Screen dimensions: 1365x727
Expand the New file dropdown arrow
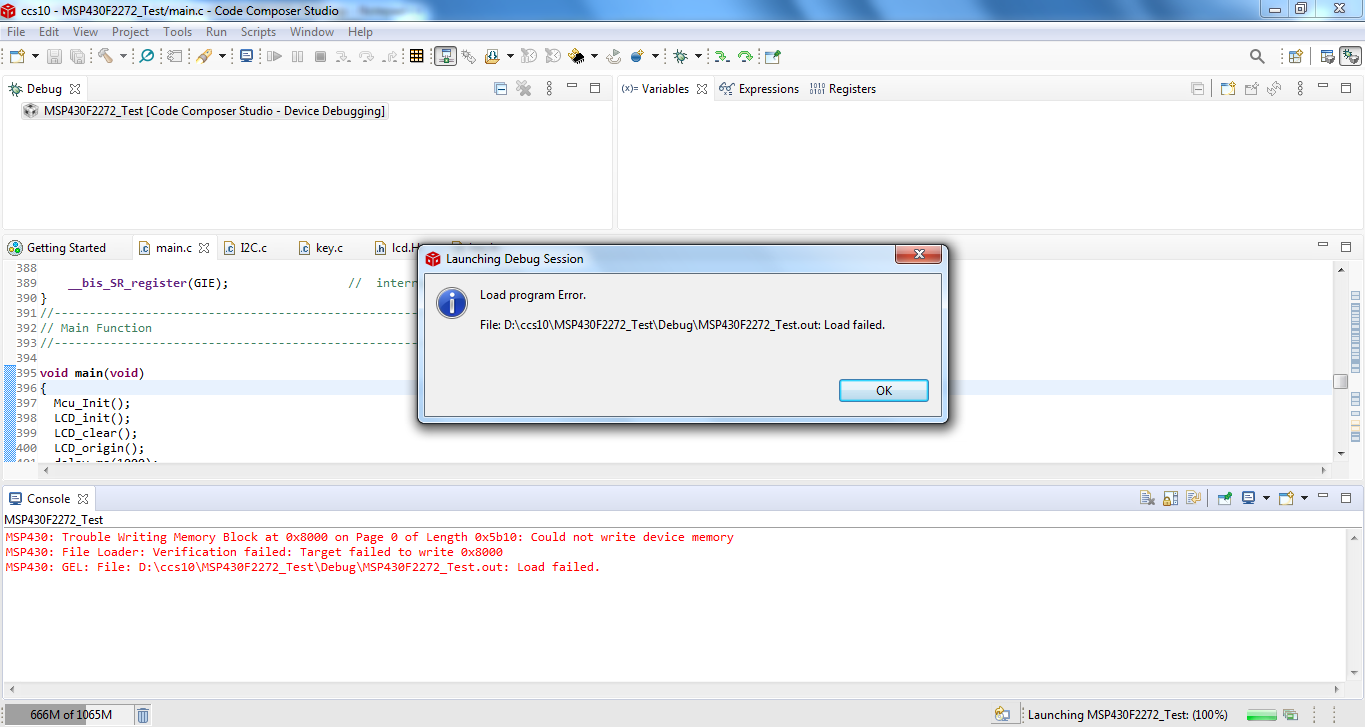(x=35, y=57)
